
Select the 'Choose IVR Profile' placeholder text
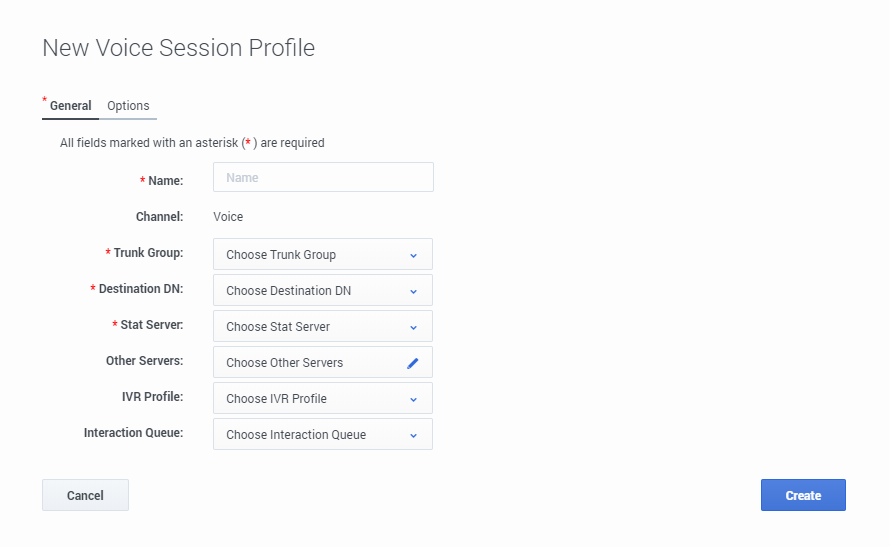[276, 399]
